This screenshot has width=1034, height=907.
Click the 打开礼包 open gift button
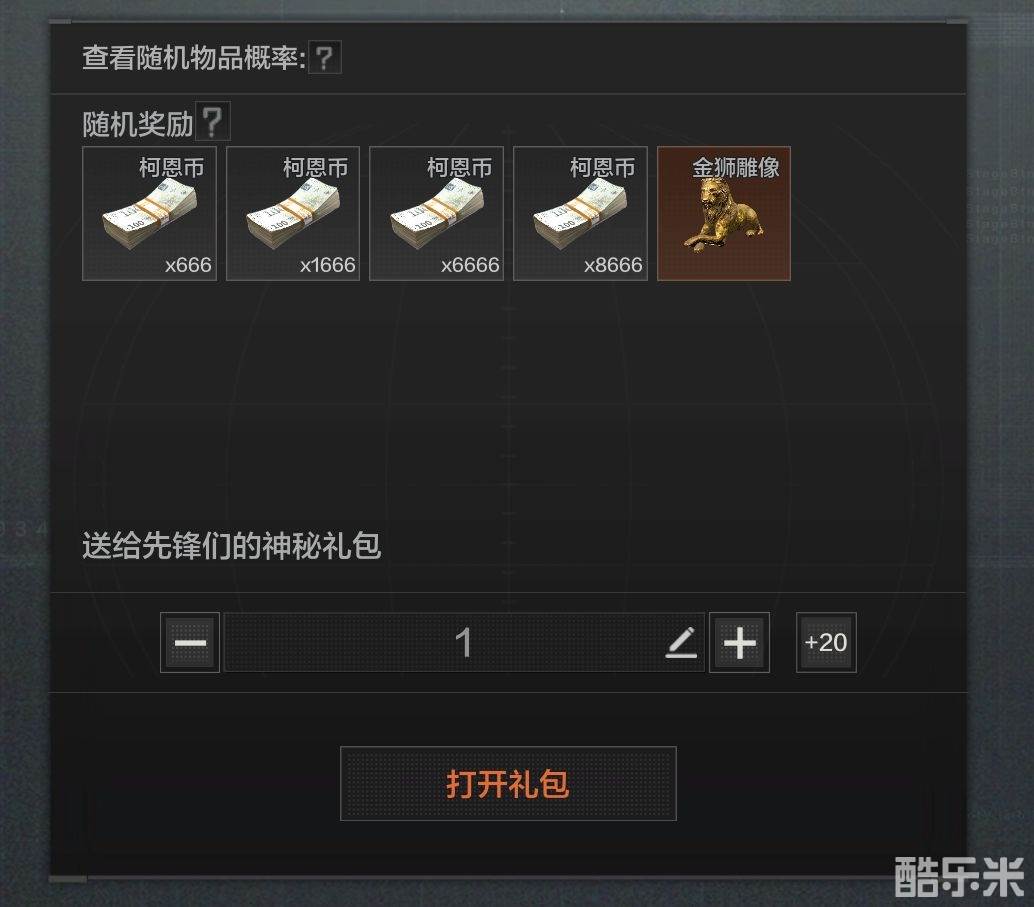[508, 784]
